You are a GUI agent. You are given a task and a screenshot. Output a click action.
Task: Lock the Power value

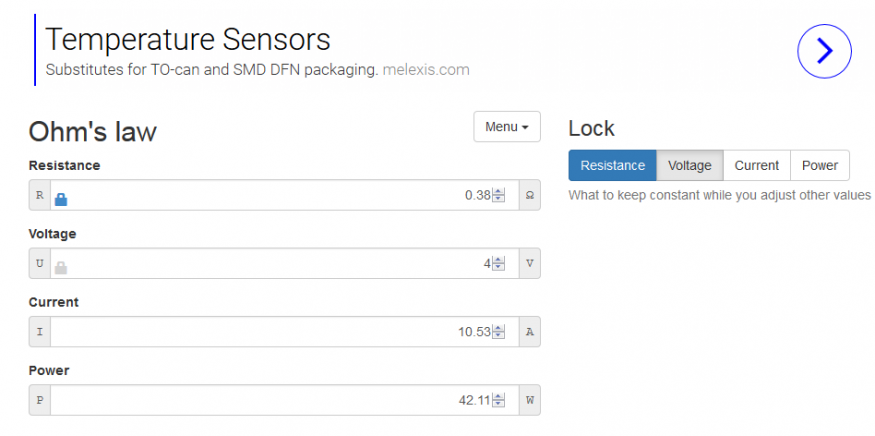(x=820, y=166)
